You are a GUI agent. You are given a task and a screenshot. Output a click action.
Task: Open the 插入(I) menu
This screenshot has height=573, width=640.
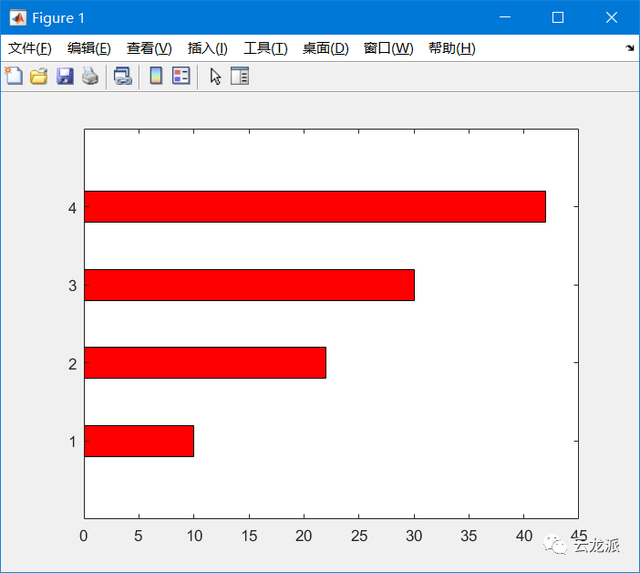point(207,48)
